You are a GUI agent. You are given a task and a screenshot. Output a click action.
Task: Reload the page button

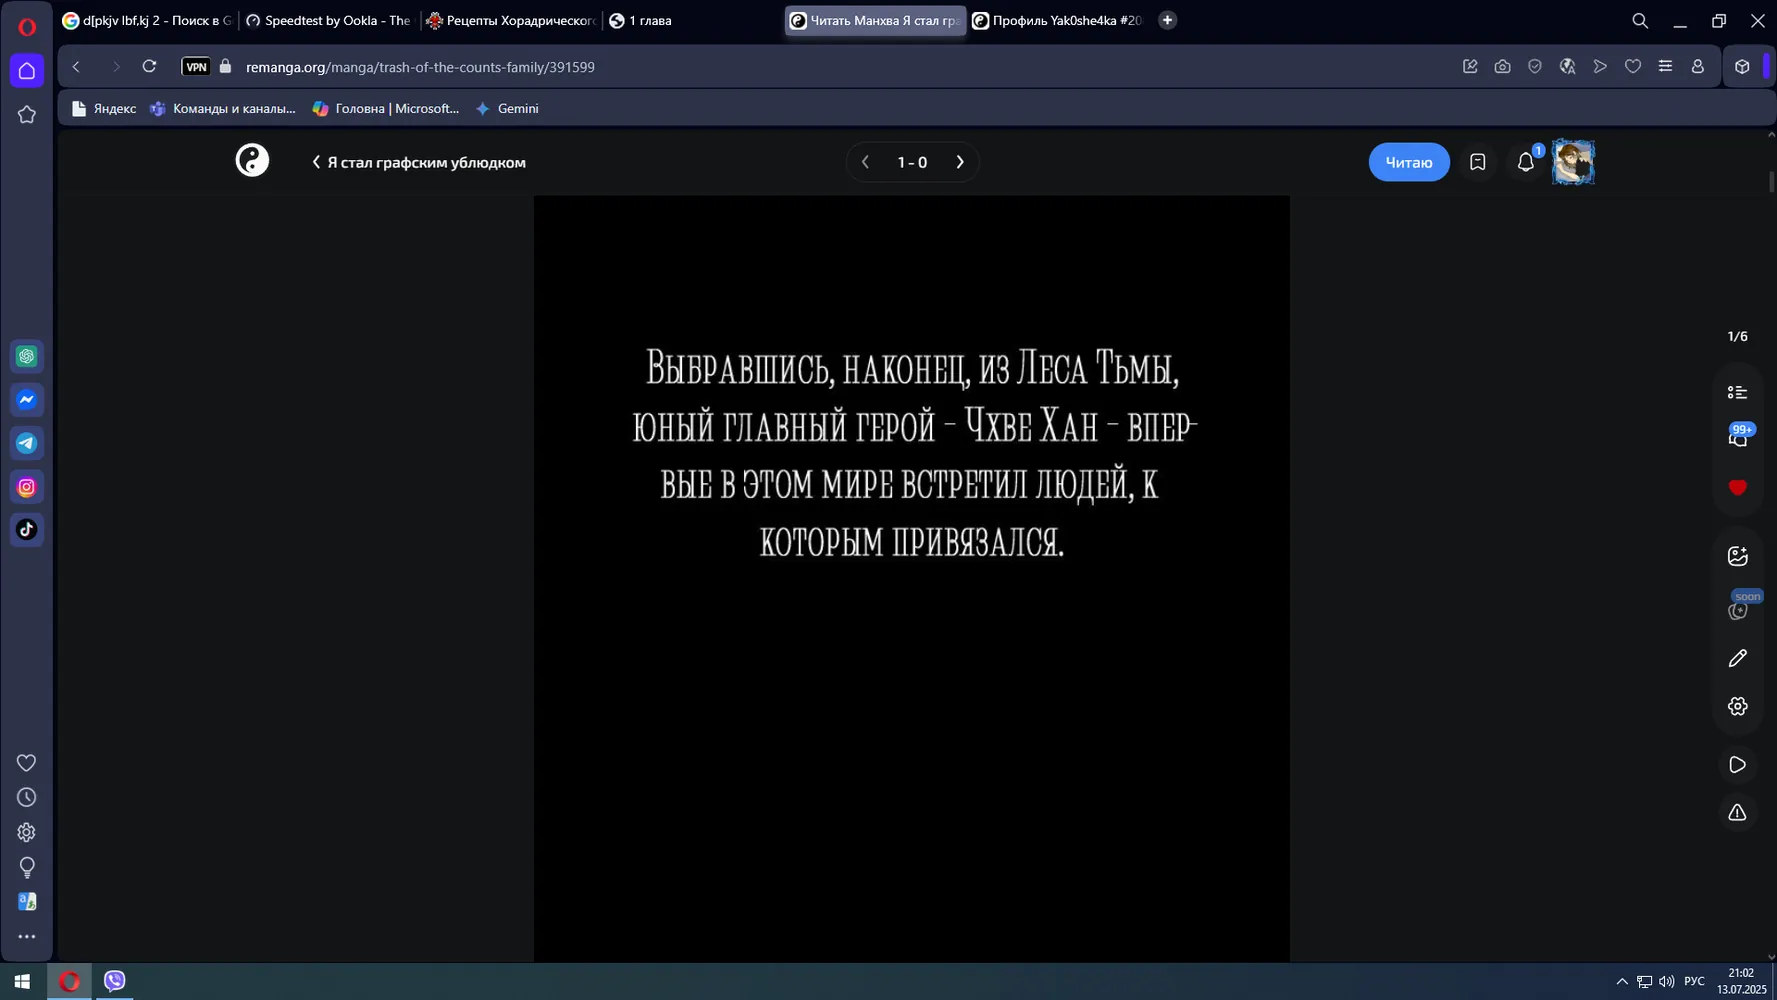tap(149, 67)
